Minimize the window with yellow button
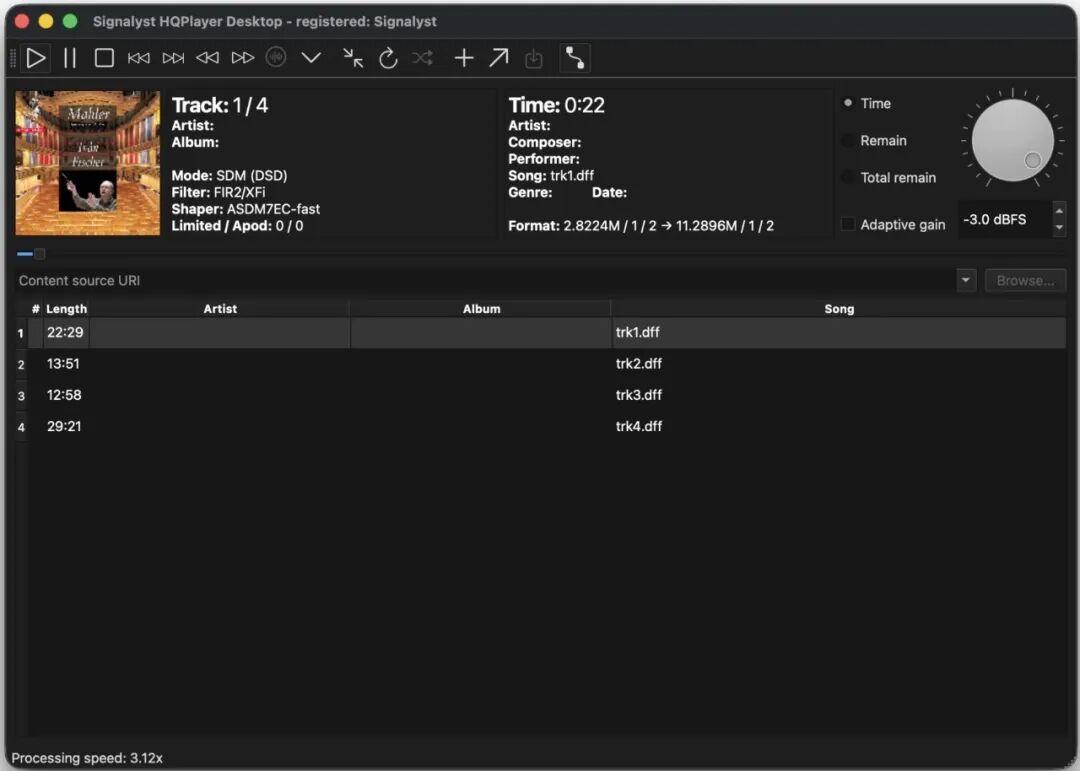This screenshot has height=771, width=1080. [46, 21]
